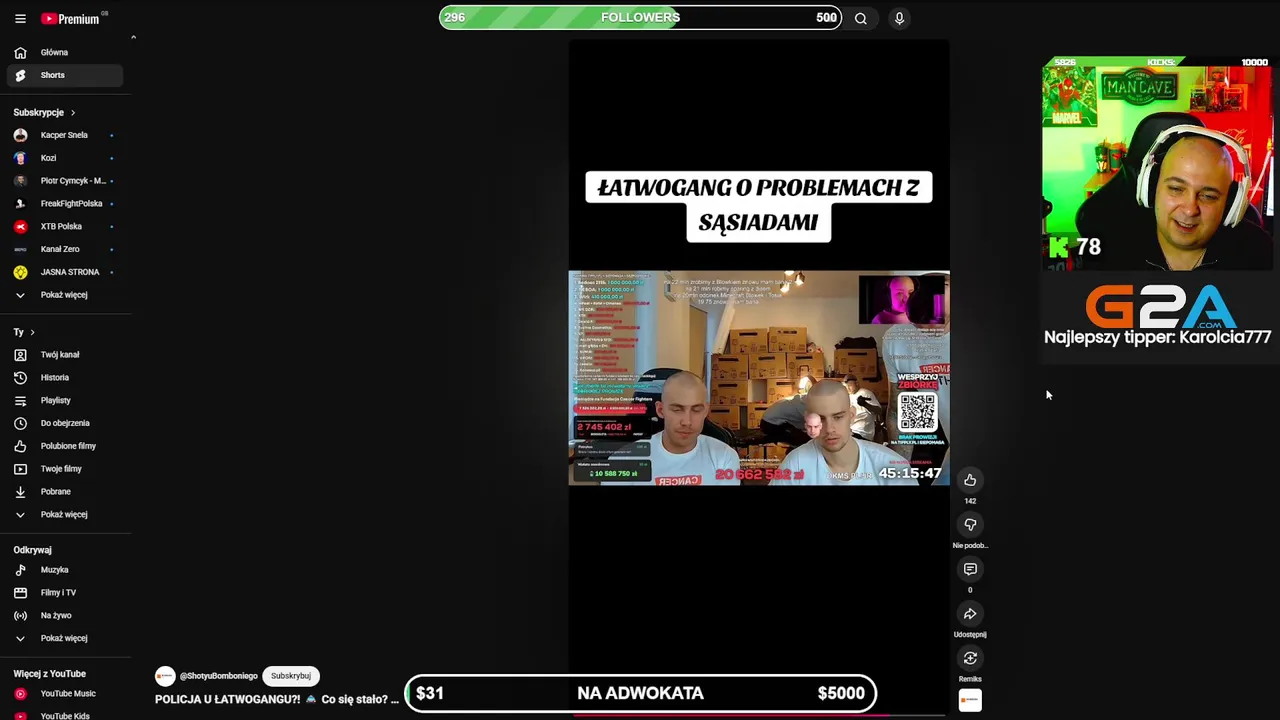The height and width of the screenshot is (720, 1280).
Task: Open YouTube Music link
Action: pos(66,694)
